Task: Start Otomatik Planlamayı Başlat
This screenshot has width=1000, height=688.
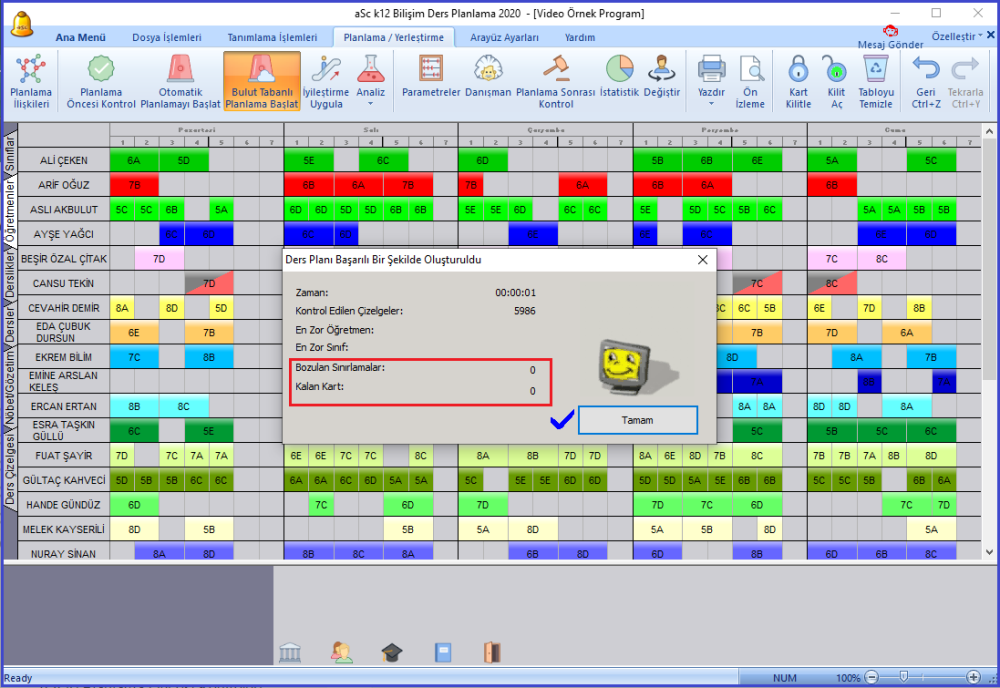Action: point(180,81)
